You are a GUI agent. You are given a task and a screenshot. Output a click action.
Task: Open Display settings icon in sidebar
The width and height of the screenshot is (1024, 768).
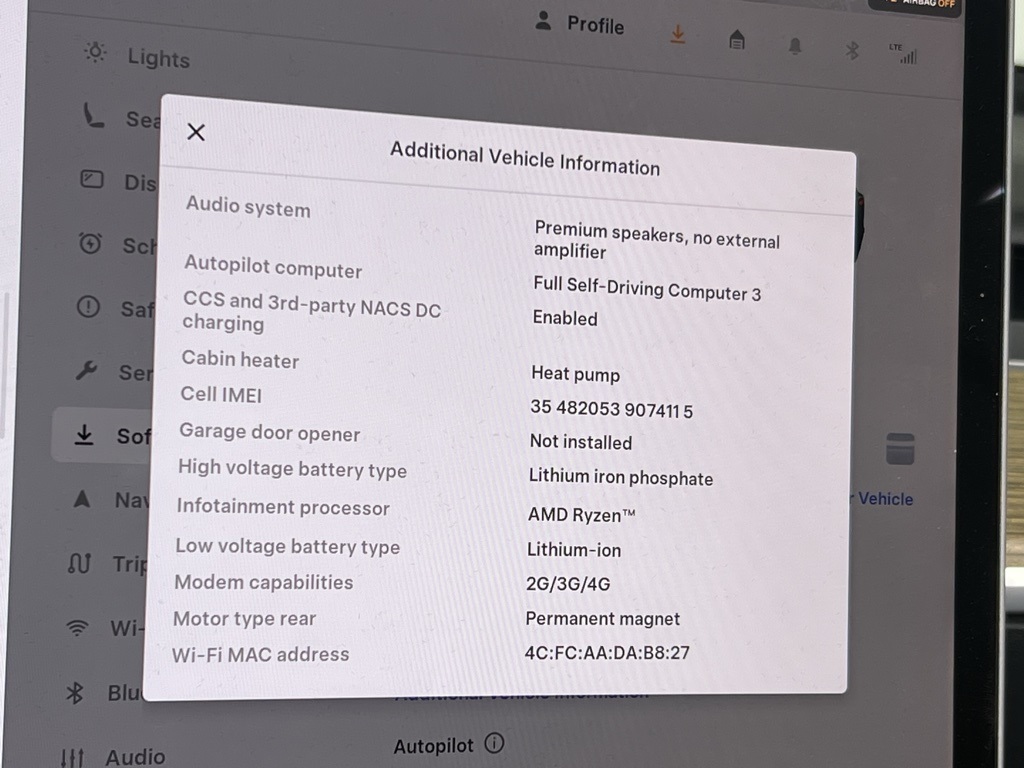92,180
